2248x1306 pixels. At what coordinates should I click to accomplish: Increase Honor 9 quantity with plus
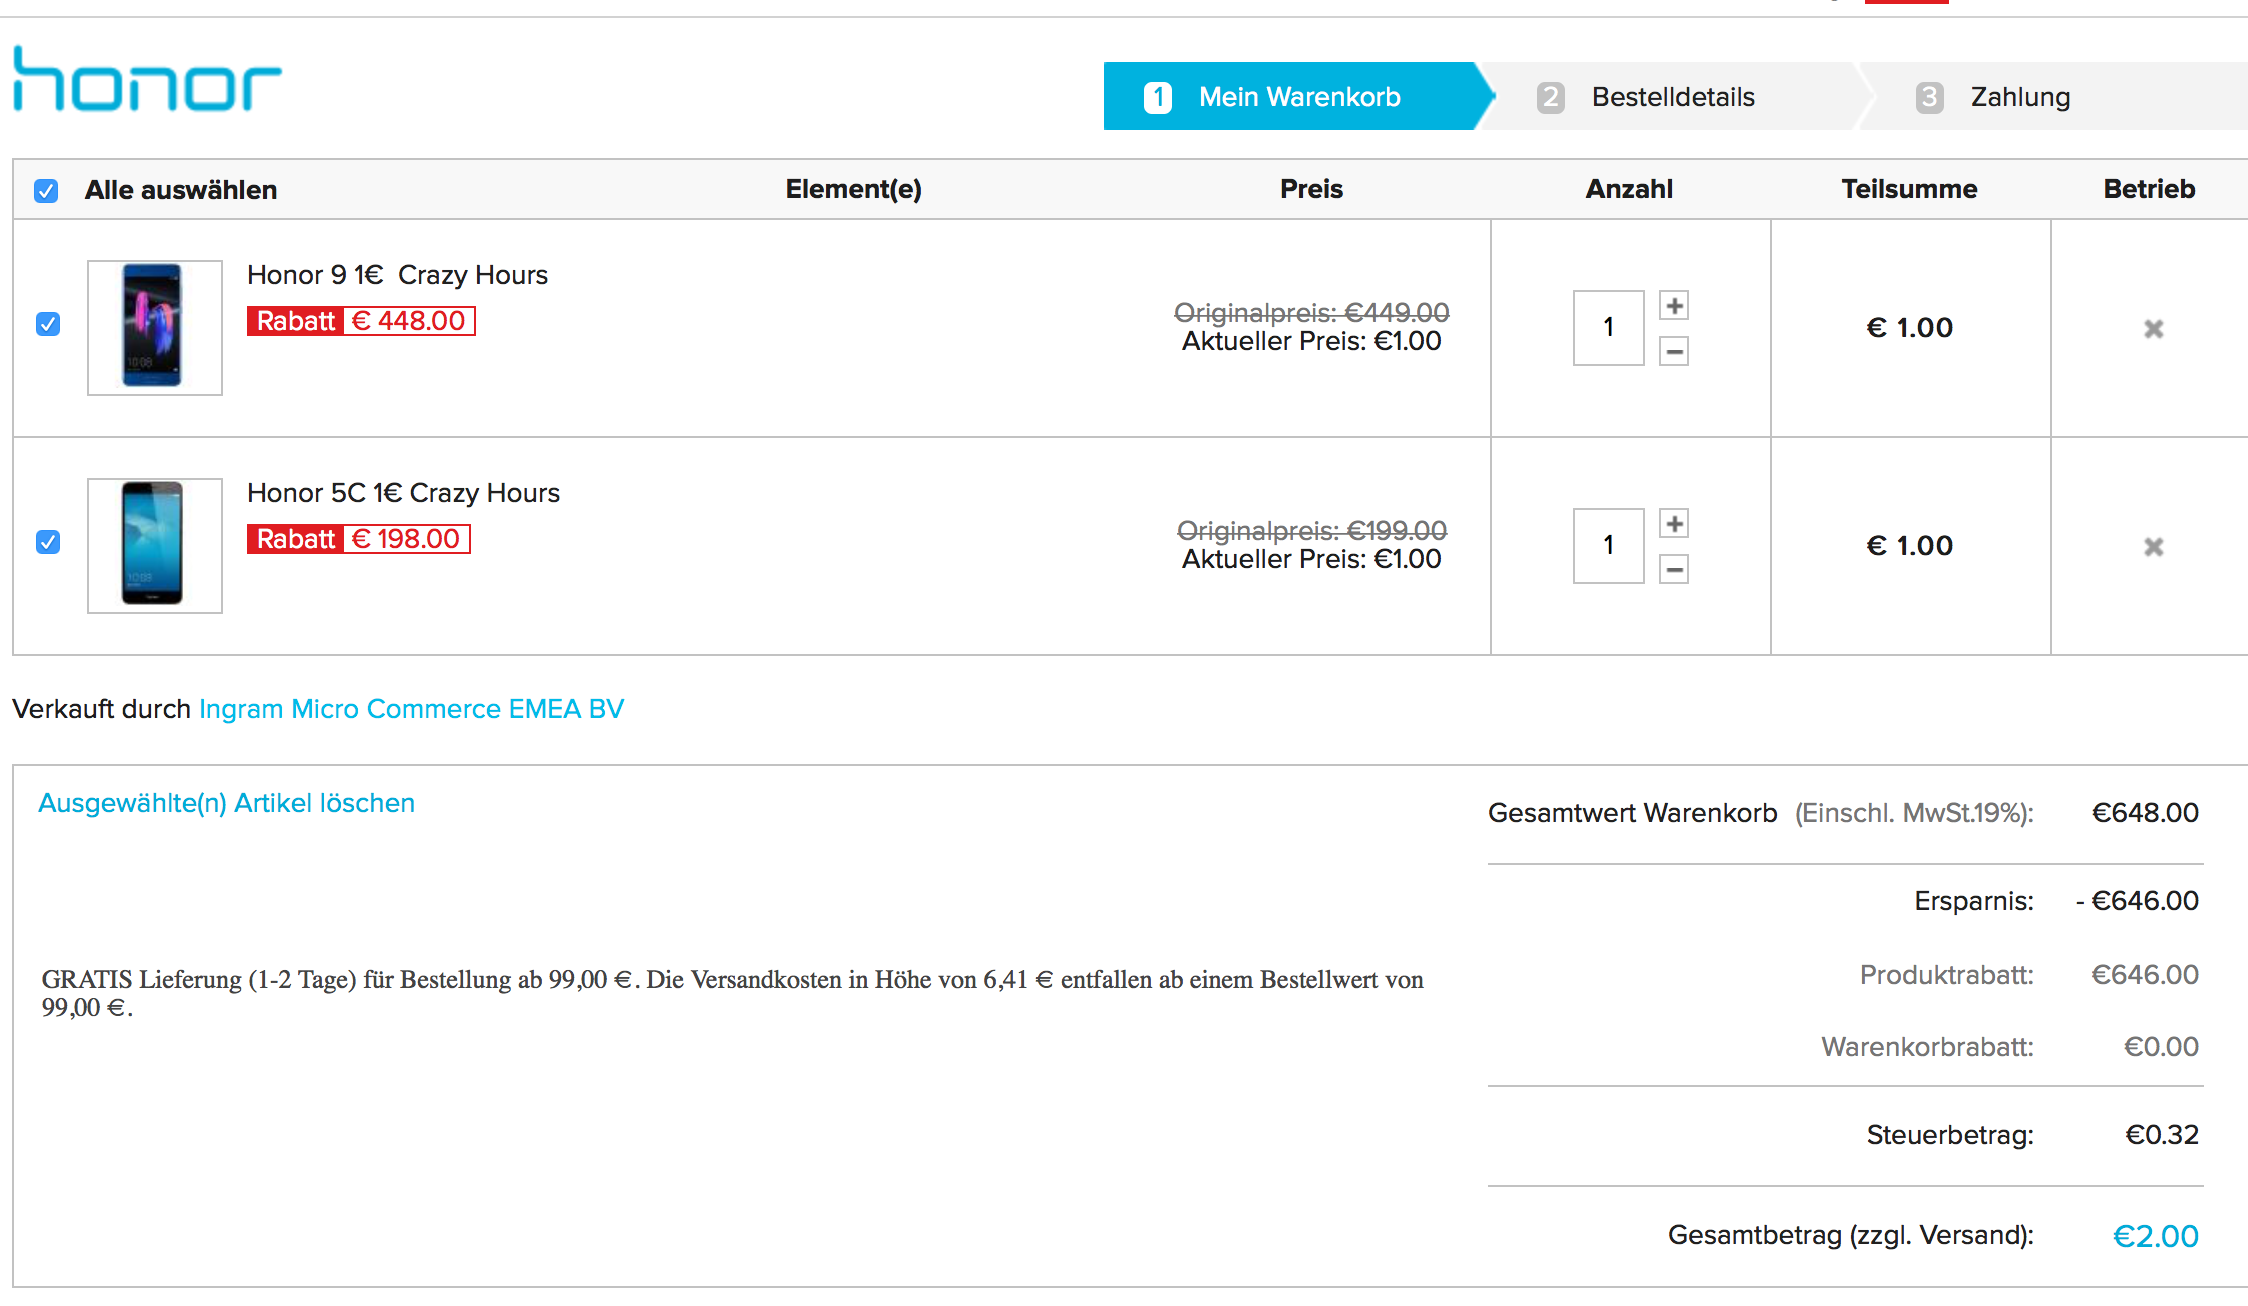[x=1674, y=306]
